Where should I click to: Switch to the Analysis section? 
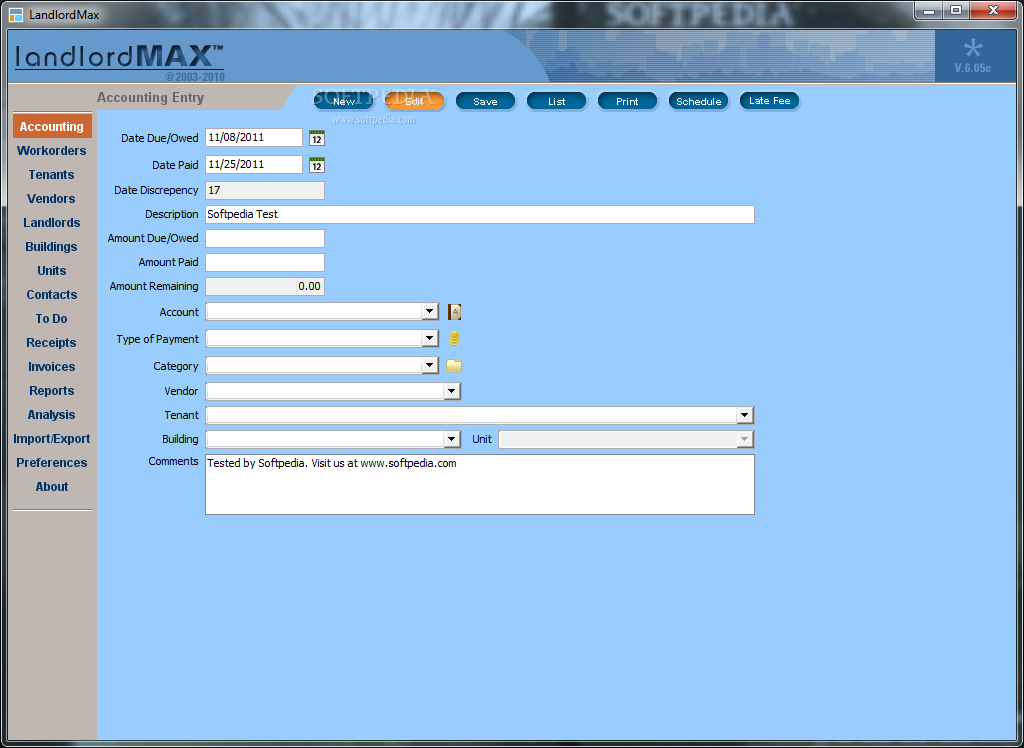click(x=52, y=415)
